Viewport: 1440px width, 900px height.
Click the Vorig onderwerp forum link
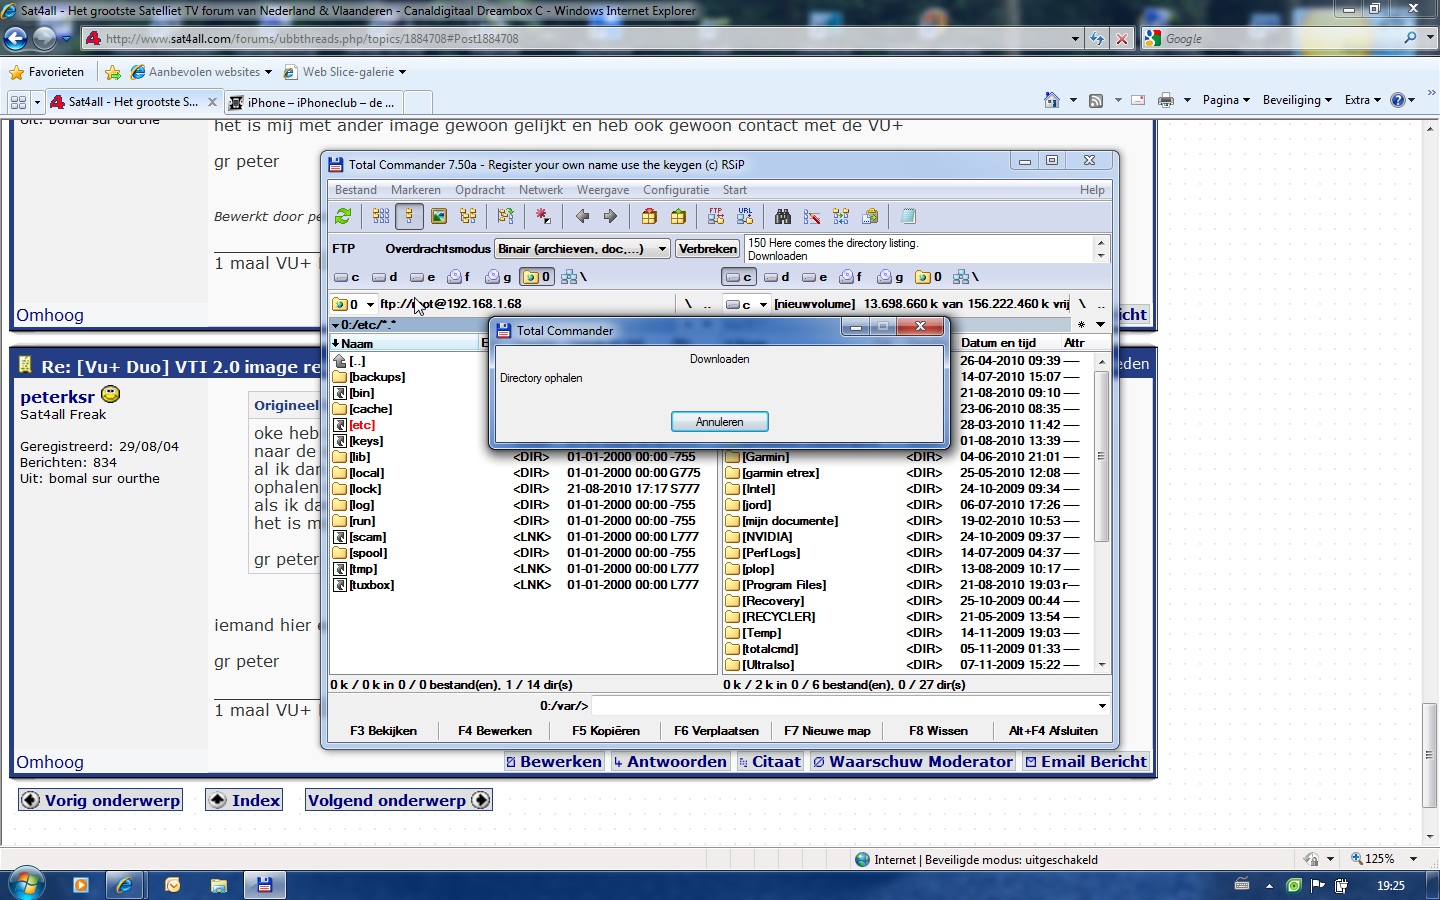point(101,800)
